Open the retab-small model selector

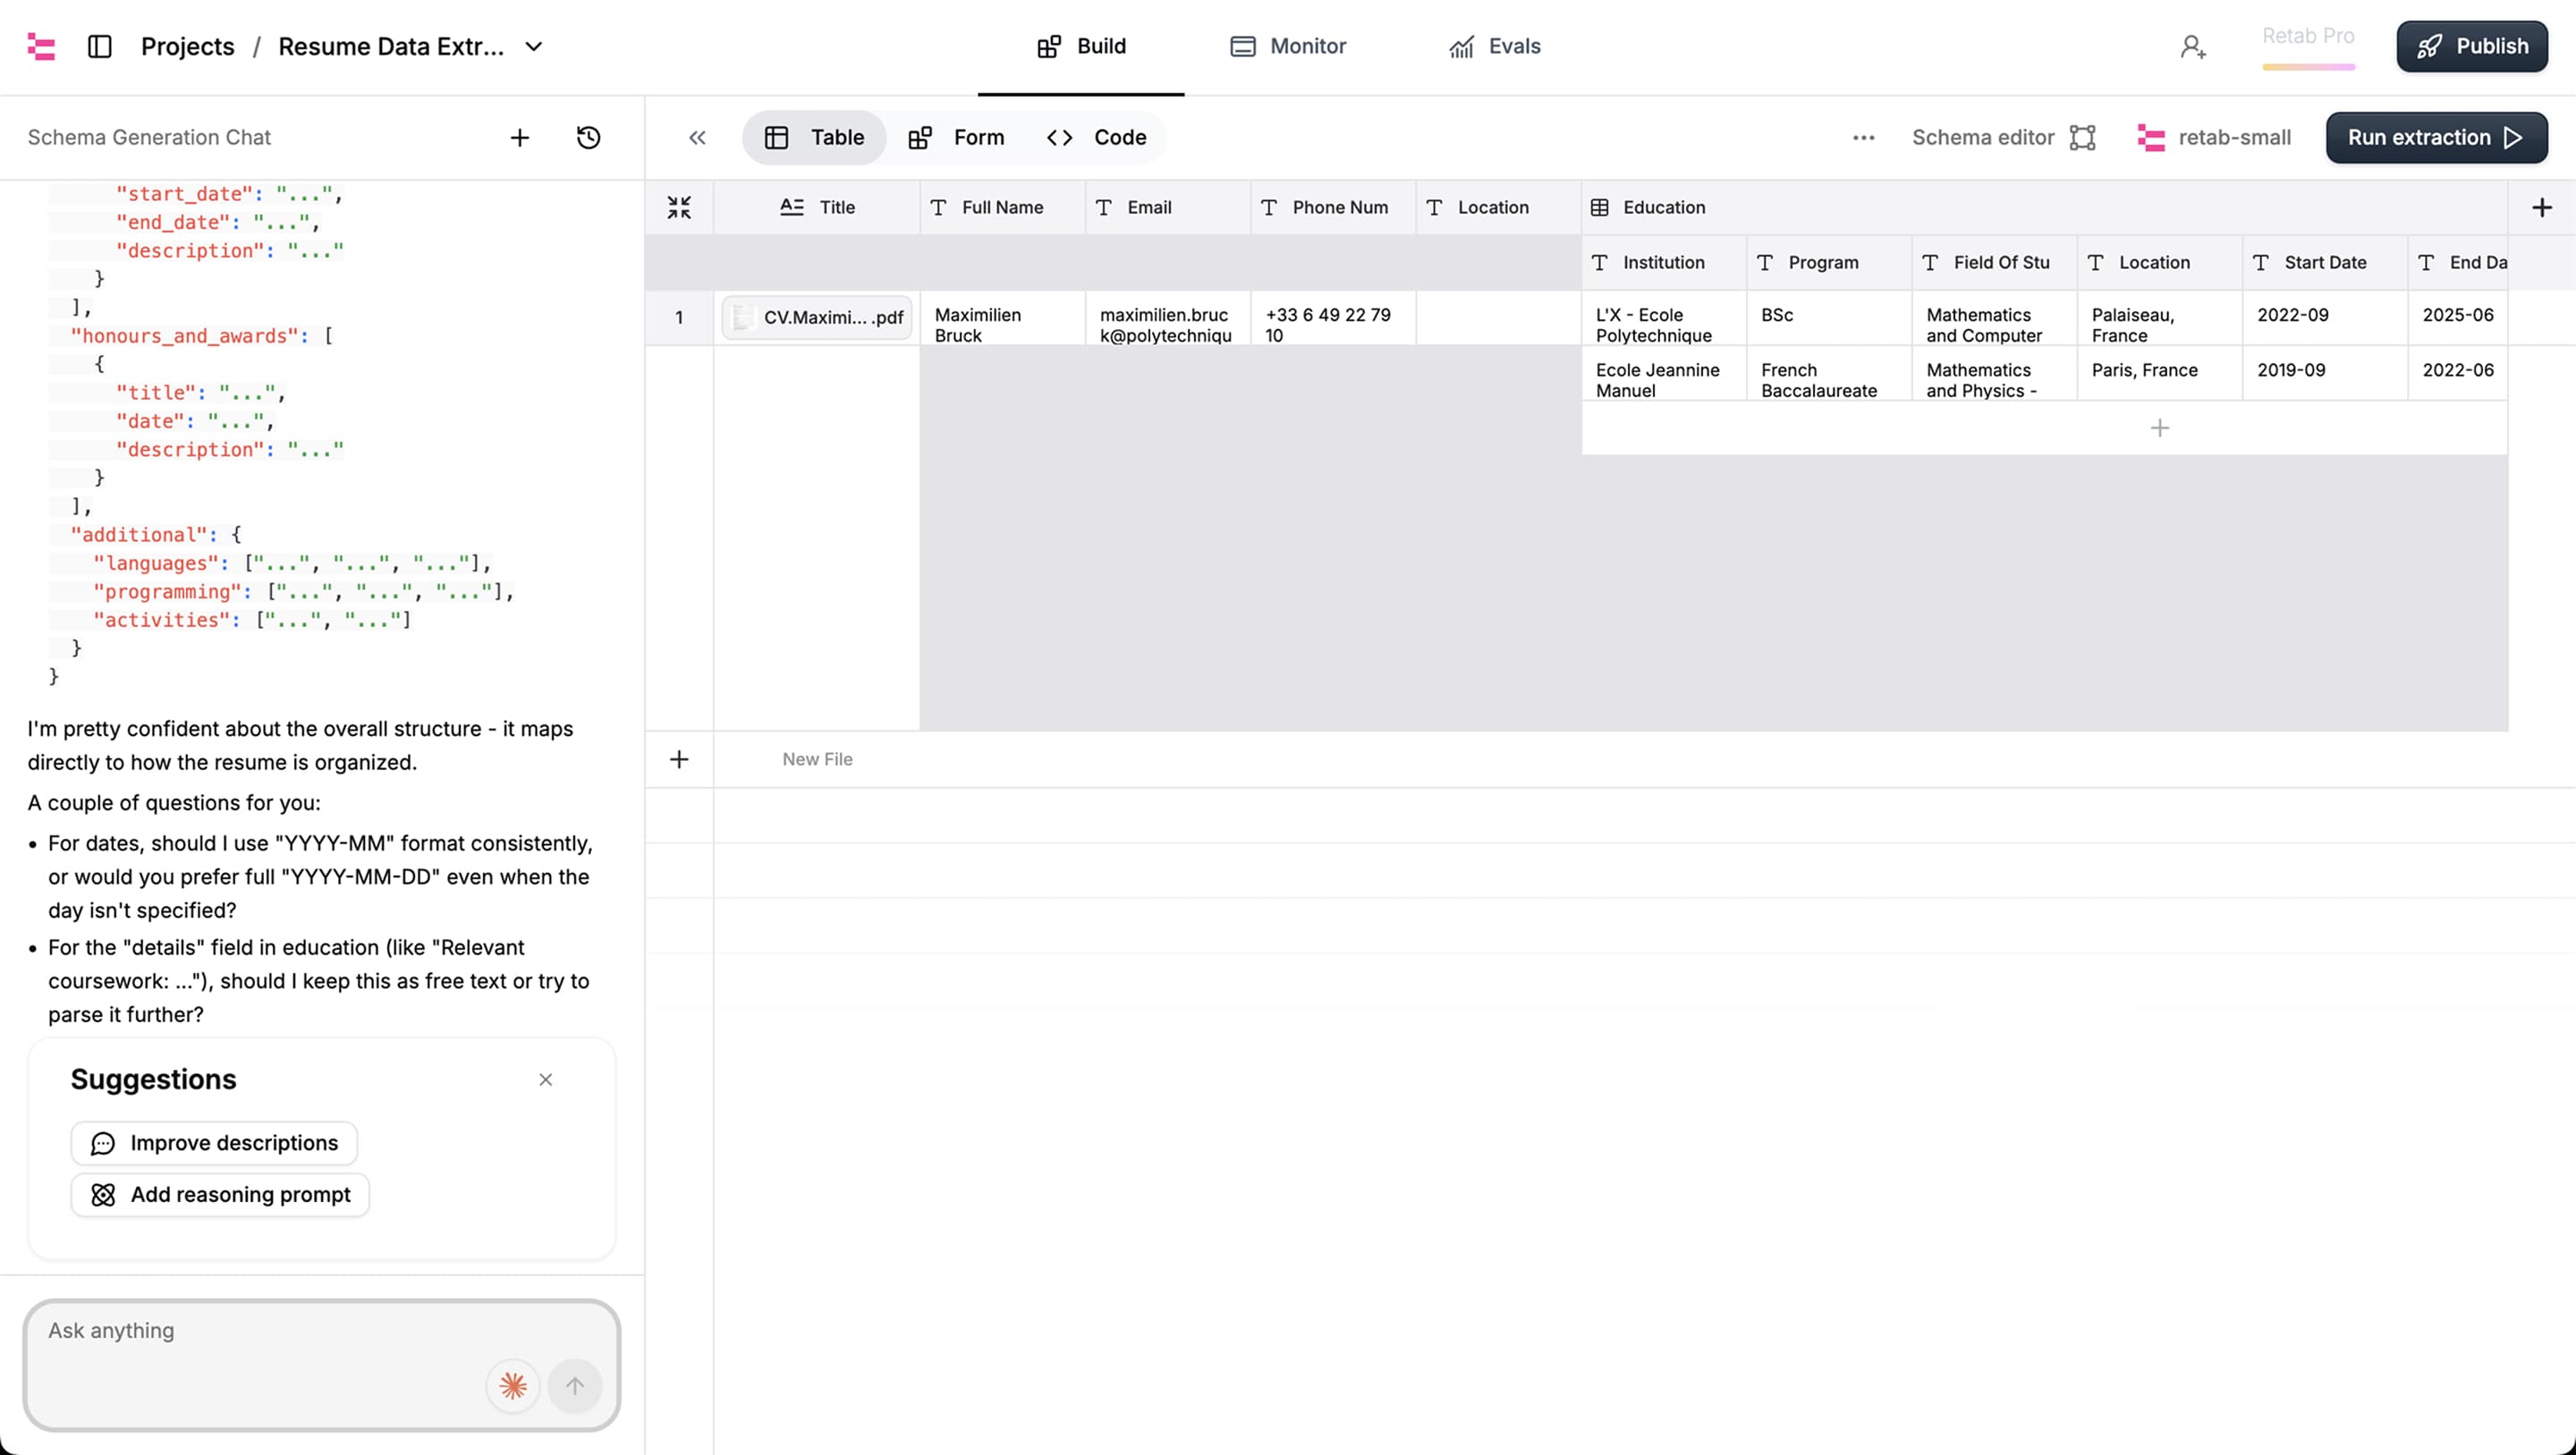[x=2215, y=137]
